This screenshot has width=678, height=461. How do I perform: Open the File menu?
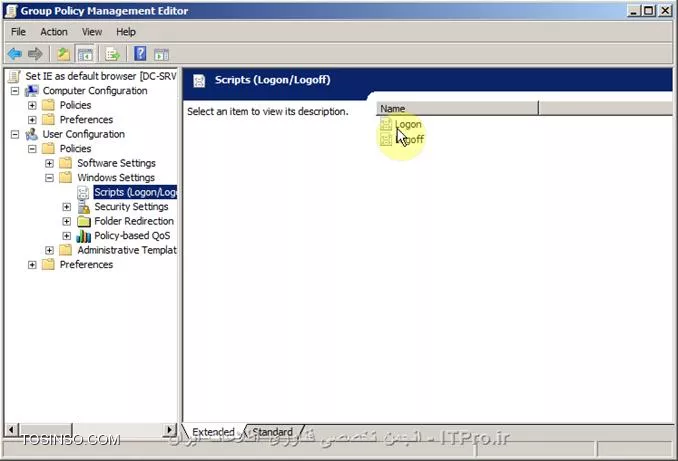18,32
